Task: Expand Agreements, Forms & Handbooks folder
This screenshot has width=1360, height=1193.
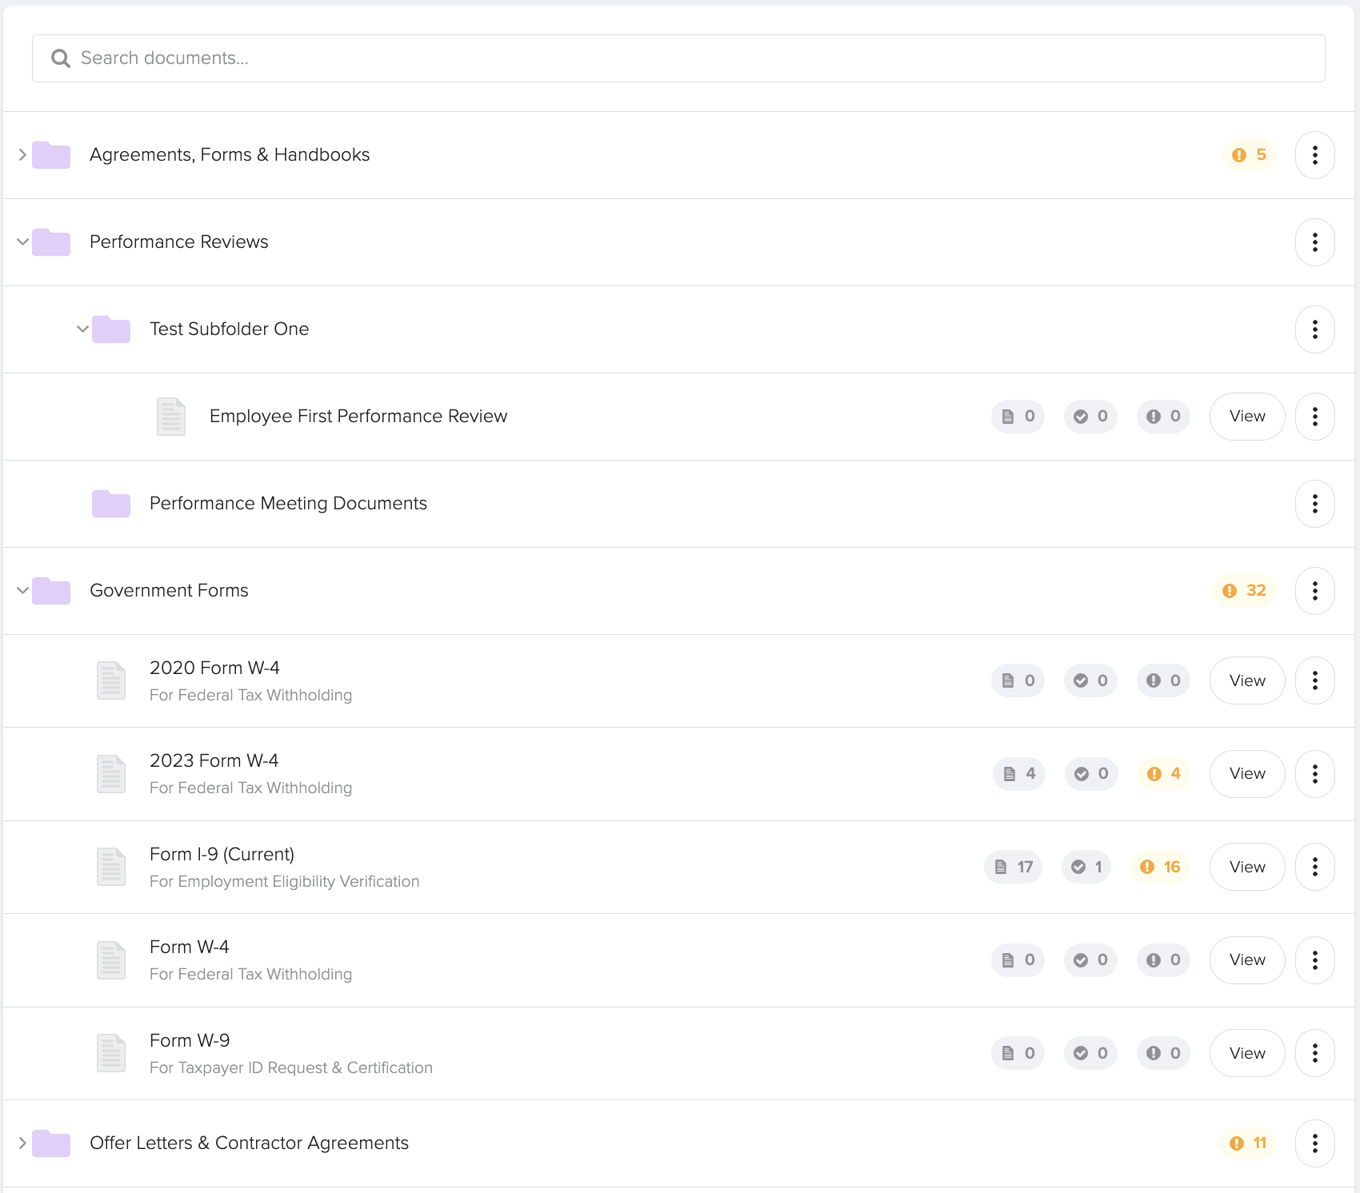Action: click(x=22, y=155)
